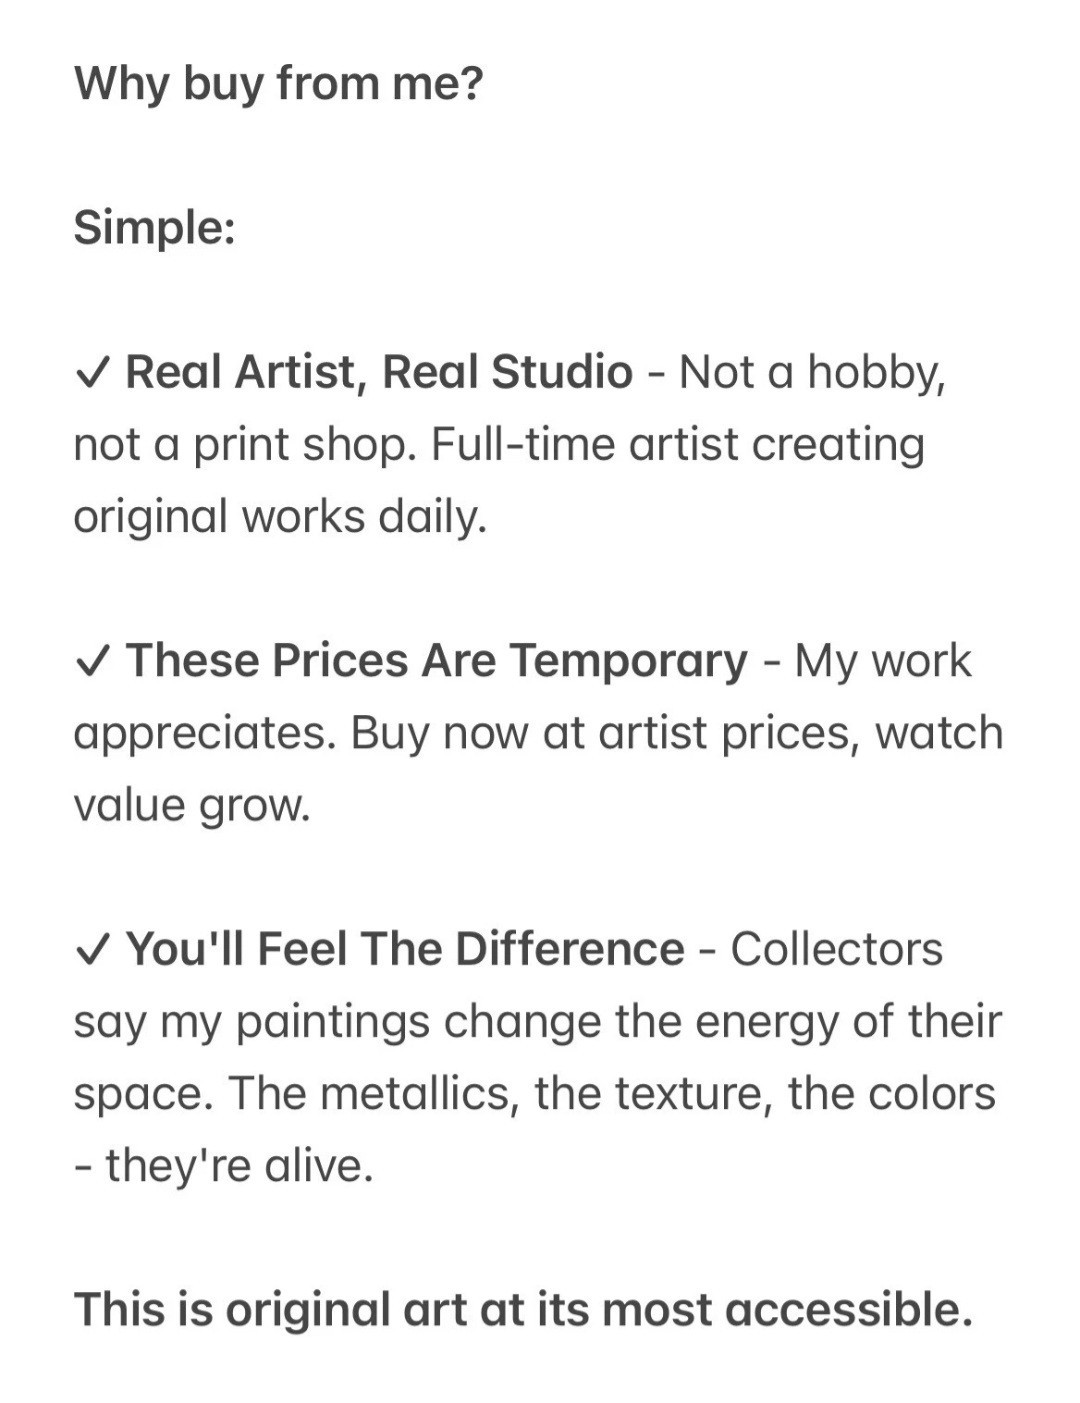1080x1403 pixels.
Task: Click the 'Why buy from me?' heading
Action: pos(279,83)
